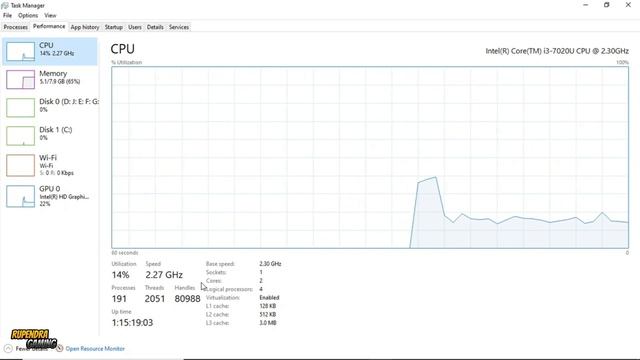Image resolution: width=640 pixels, height=360 pixels.
Task: Select the Disk 1 (C:) mini graph
Action: (20, 136)
